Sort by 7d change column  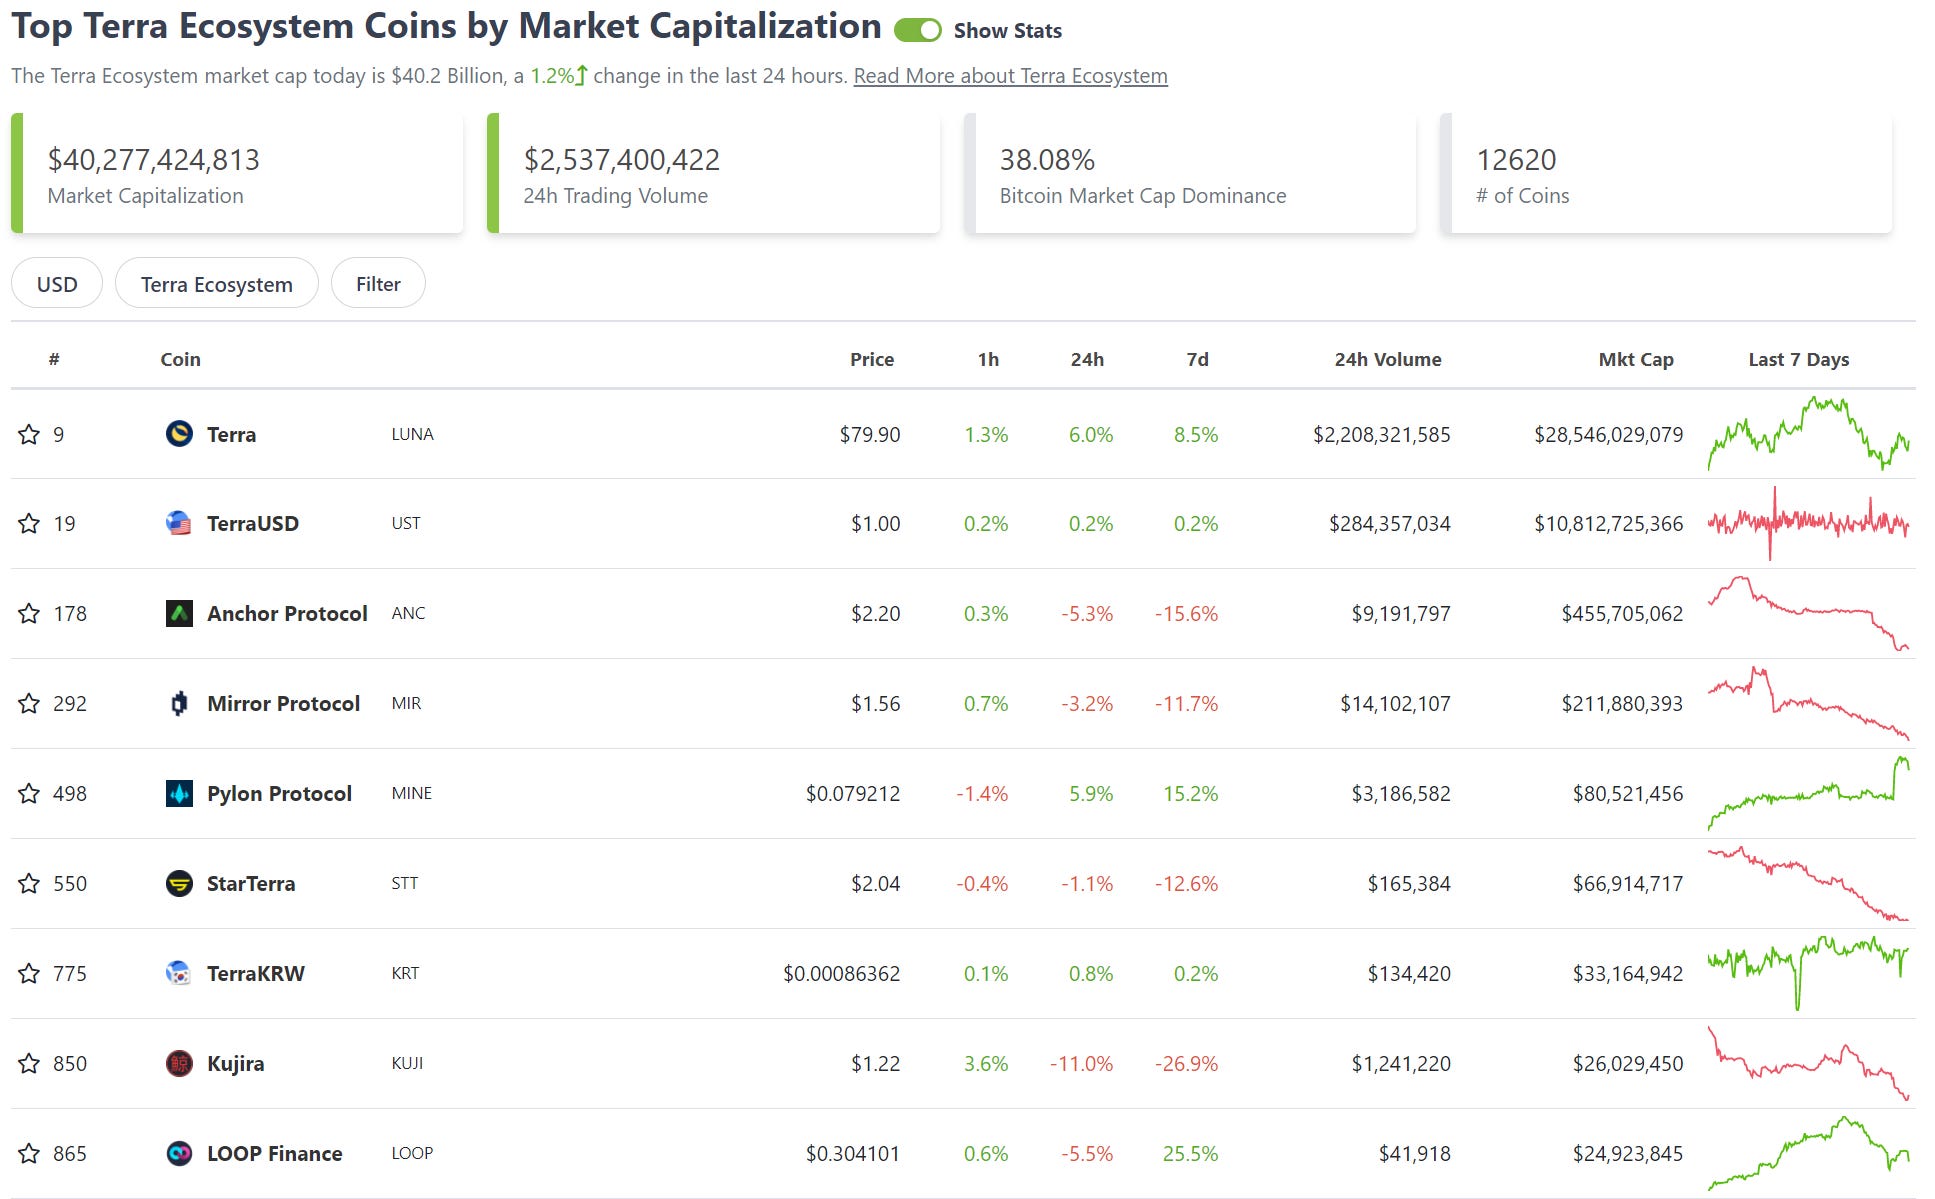tap(1197, 359)
